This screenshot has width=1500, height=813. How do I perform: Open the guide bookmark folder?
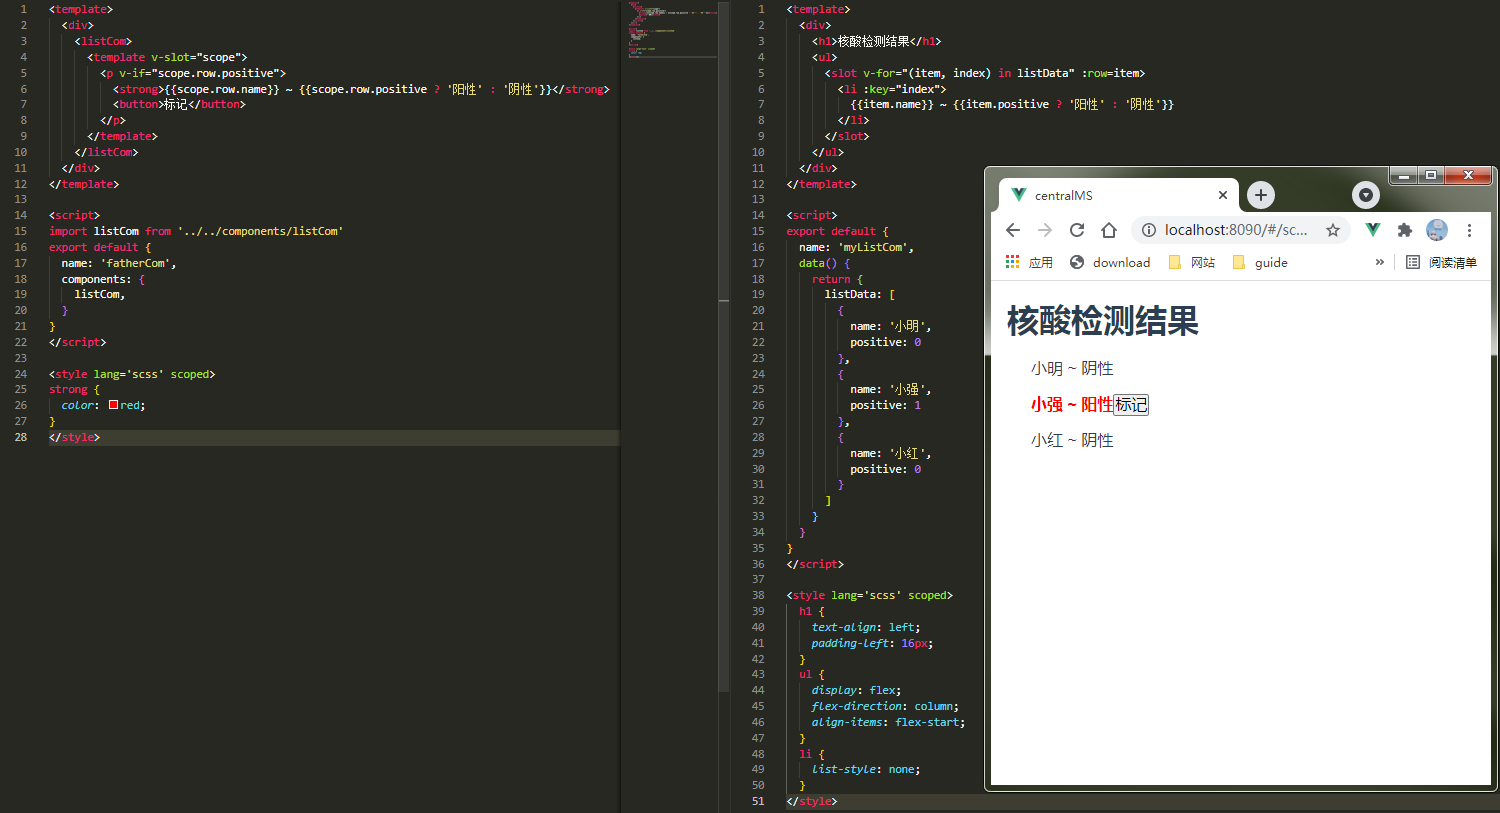1260,262
